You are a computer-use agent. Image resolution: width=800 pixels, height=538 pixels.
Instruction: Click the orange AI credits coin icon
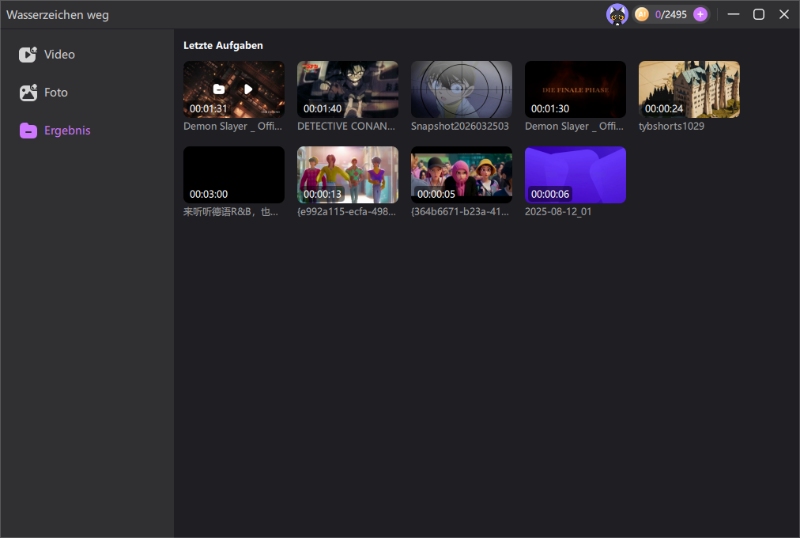click(x=642, y=14)
